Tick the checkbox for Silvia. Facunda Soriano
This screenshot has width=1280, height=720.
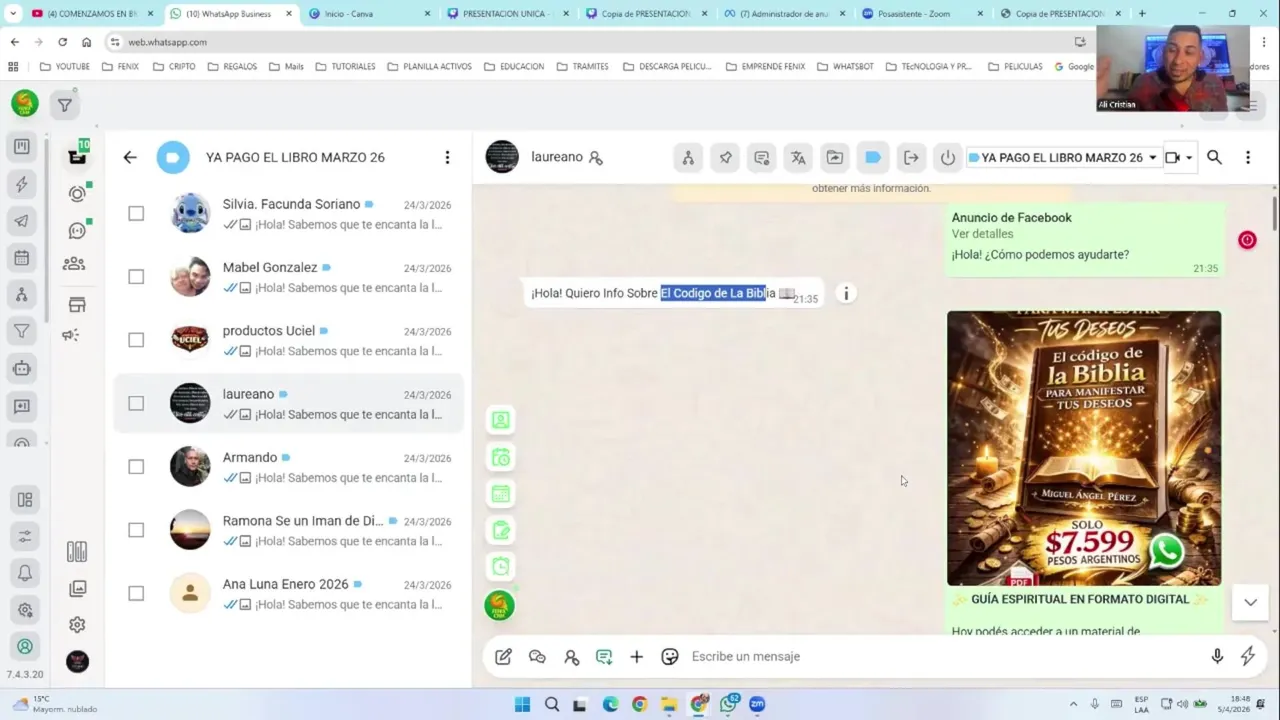[x=136, y=213]
